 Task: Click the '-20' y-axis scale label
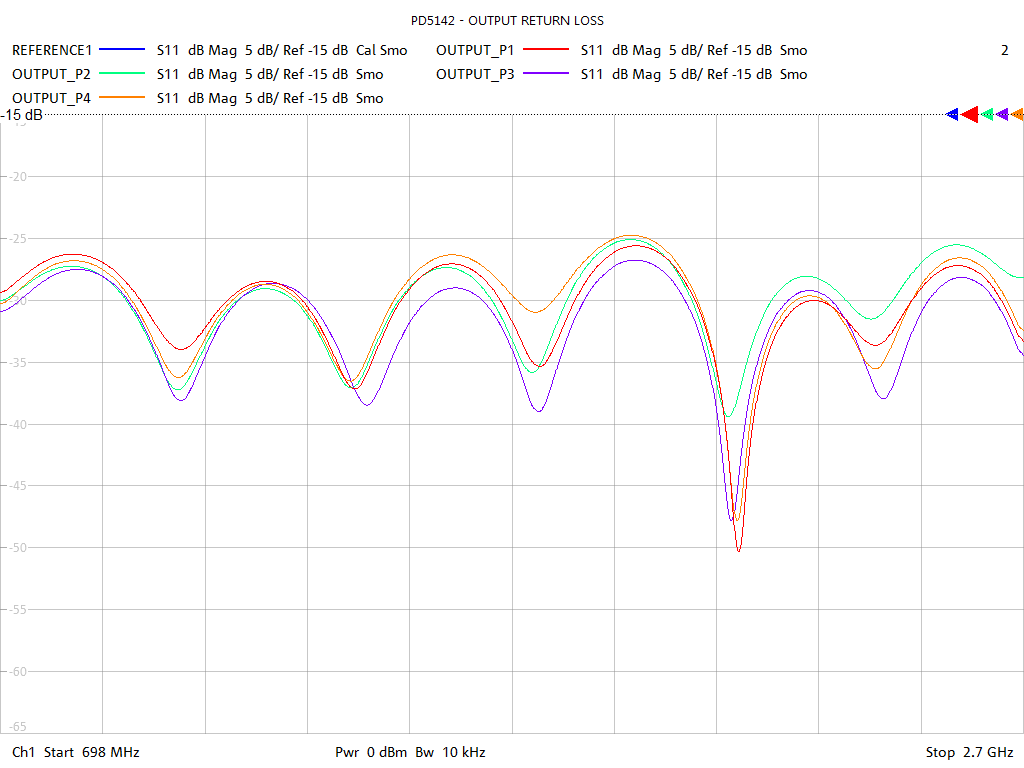pos(18,177)
